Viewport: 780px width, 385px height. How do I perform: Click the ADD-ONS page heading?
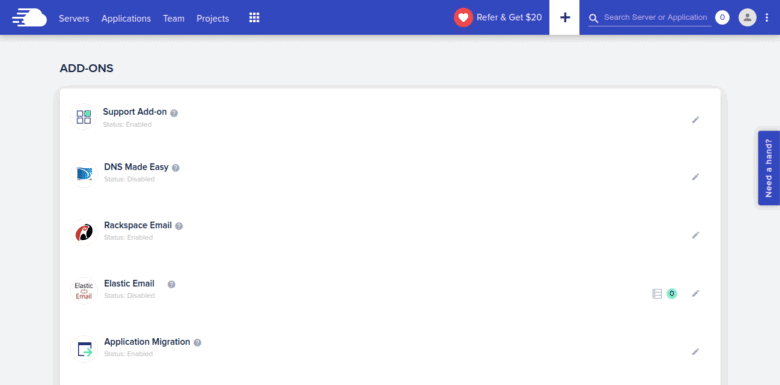[87, 68]
